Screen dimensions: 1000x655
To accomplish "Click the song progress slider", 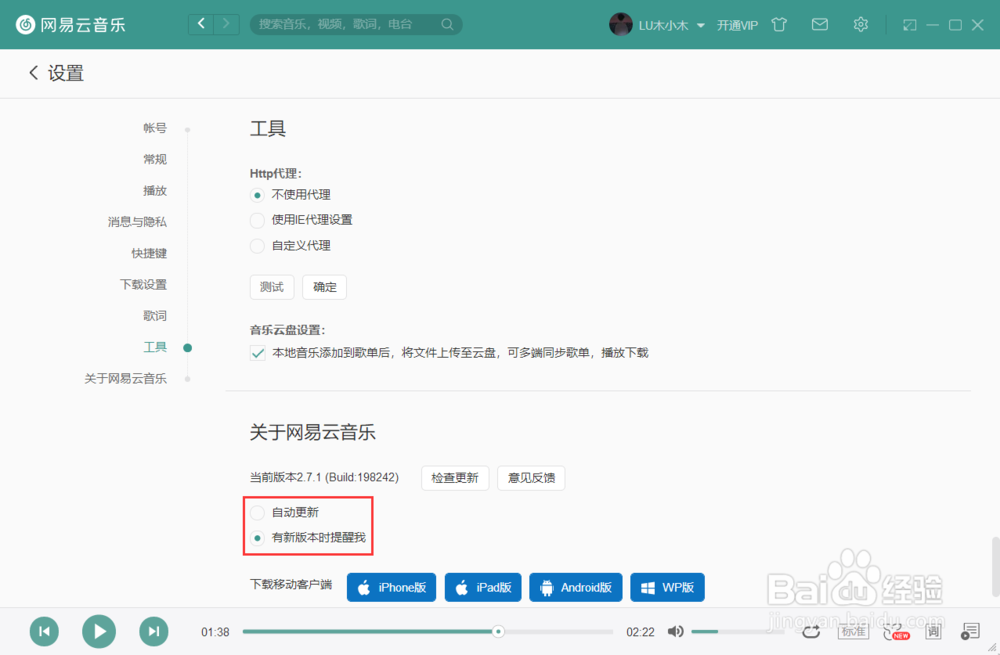I will [427, 631].
